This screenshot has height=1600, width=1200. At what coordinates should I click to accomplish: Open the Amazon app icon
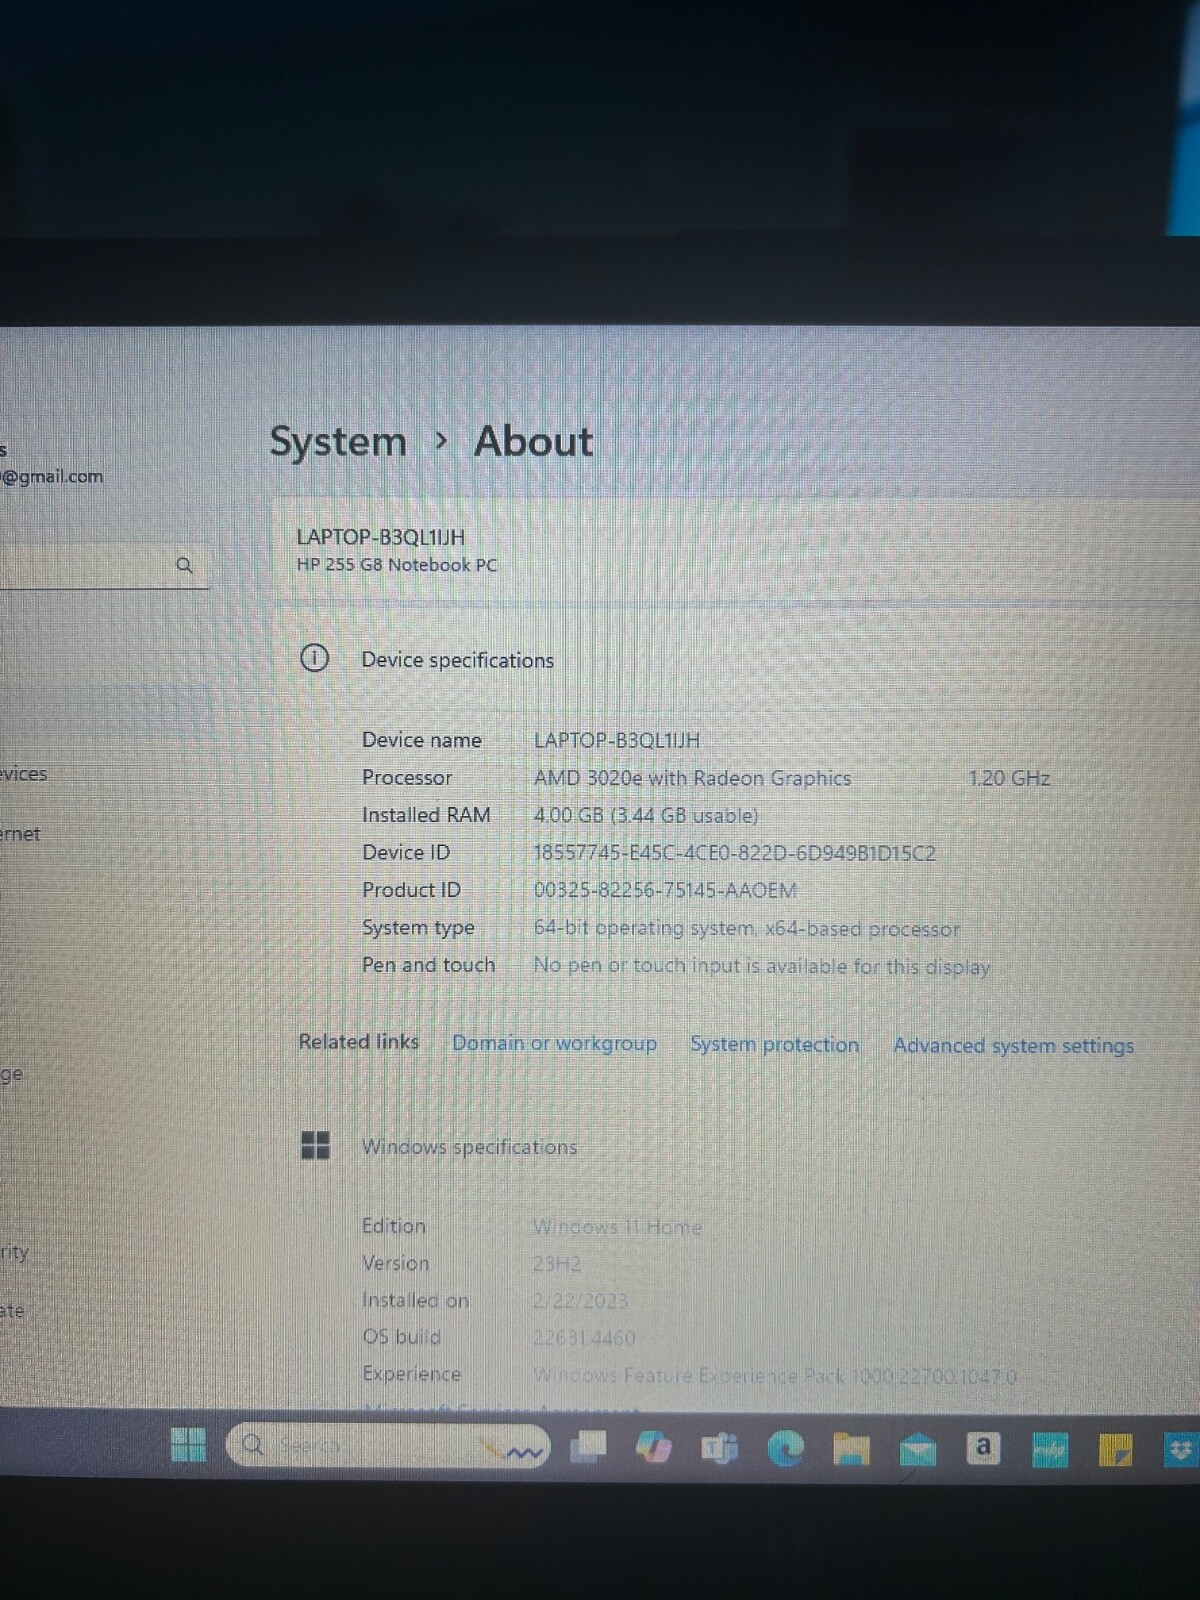[983, 1447]
